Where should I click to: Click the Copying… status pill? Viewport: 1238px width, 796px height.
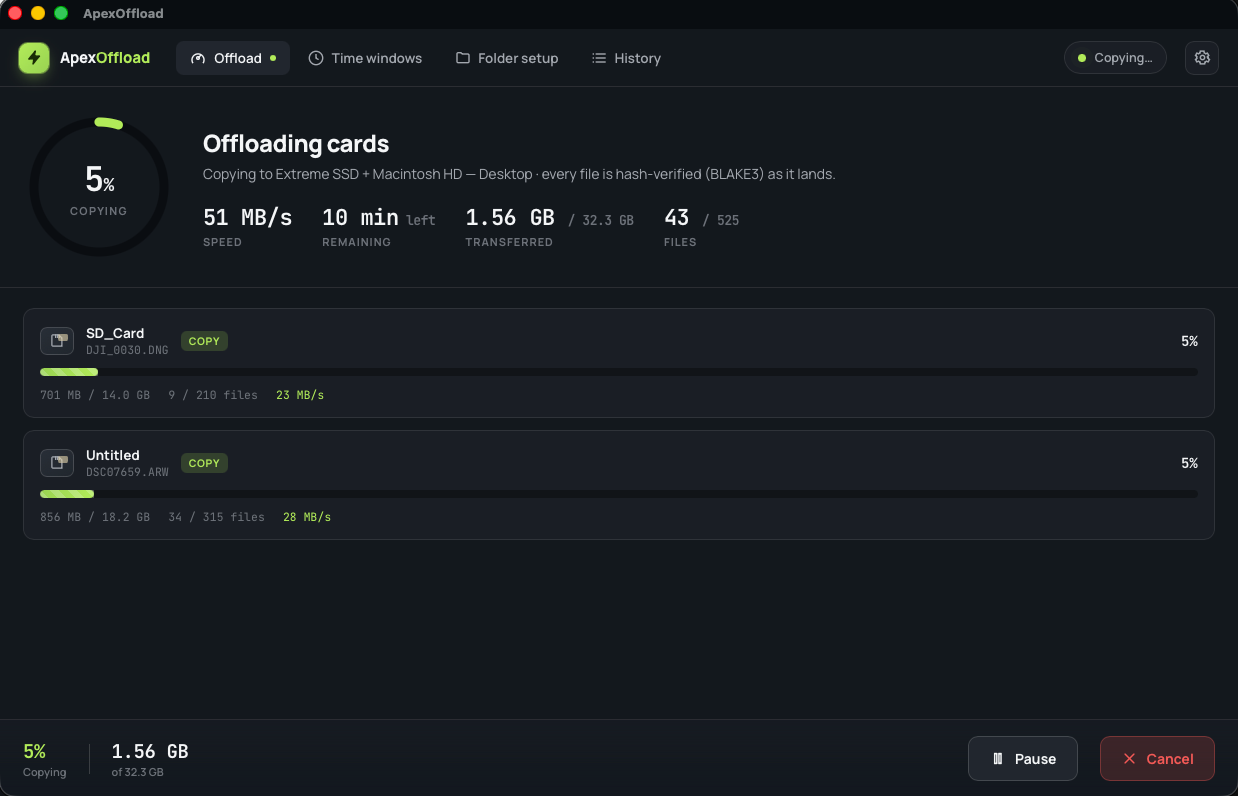[1115, 58]
